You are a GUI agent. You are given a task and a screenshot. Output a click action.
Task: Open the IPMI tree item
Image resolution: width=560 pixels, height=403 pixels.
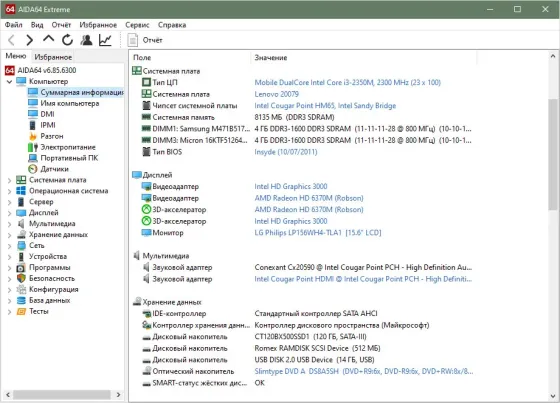tap(48, 125)
